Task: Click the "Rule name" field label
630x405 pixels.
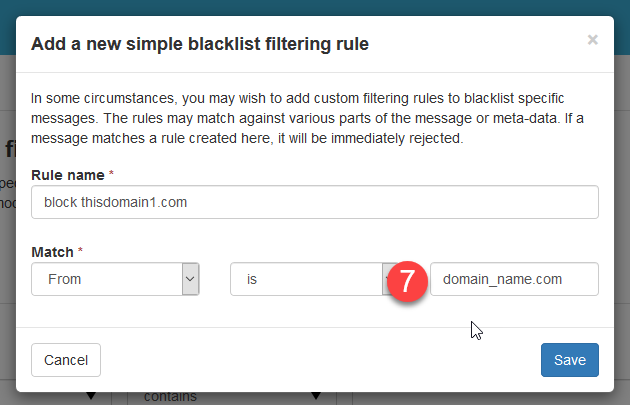Action: click(x=68, y=175)
